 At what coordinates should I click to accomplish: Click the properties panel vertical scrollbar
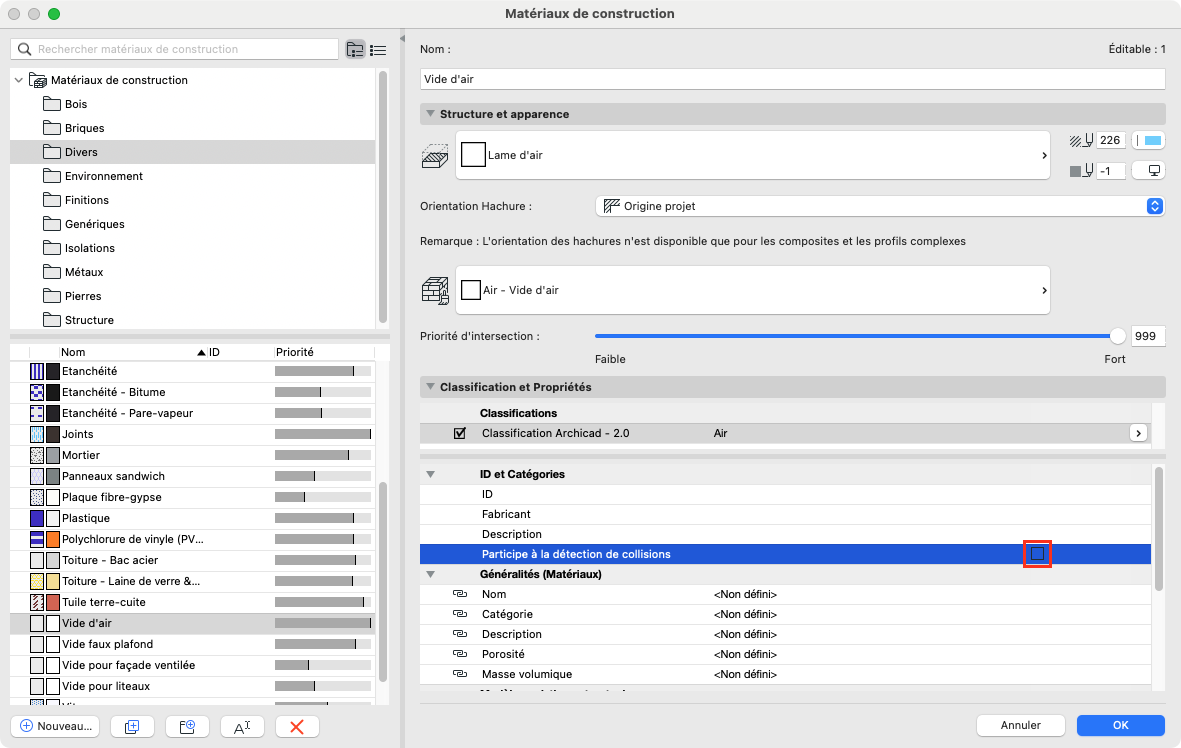tap(1158, 529)
